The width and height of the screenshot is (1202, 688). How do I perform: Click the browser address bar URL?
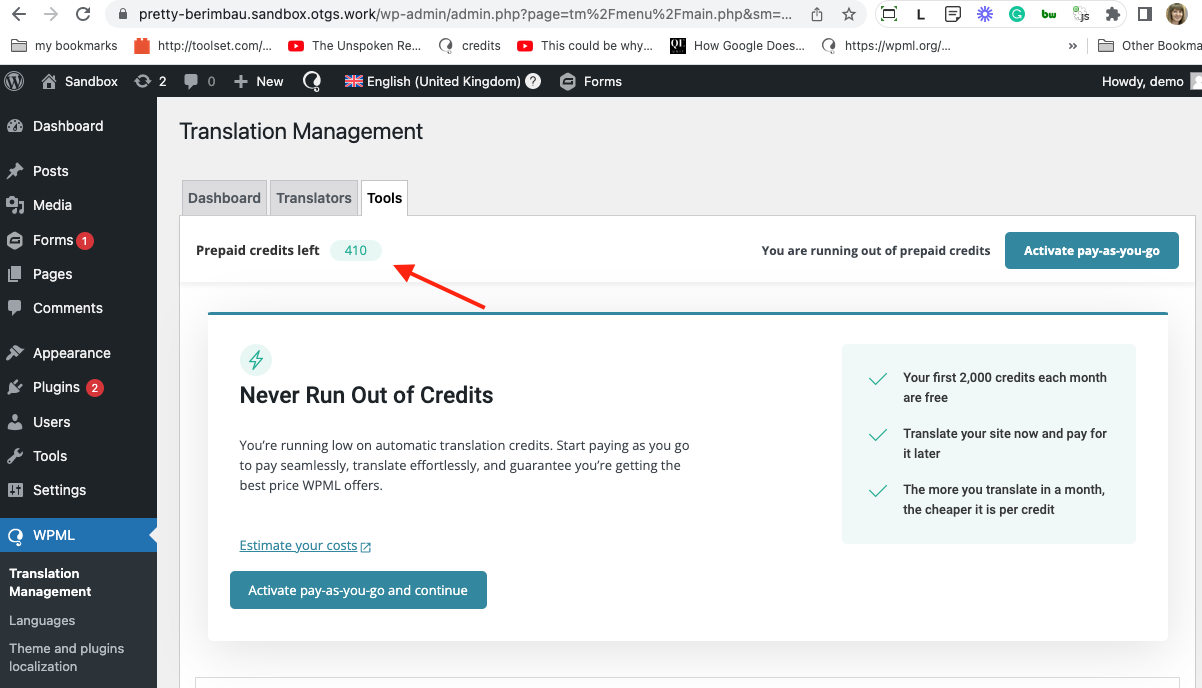click(465, 14)
